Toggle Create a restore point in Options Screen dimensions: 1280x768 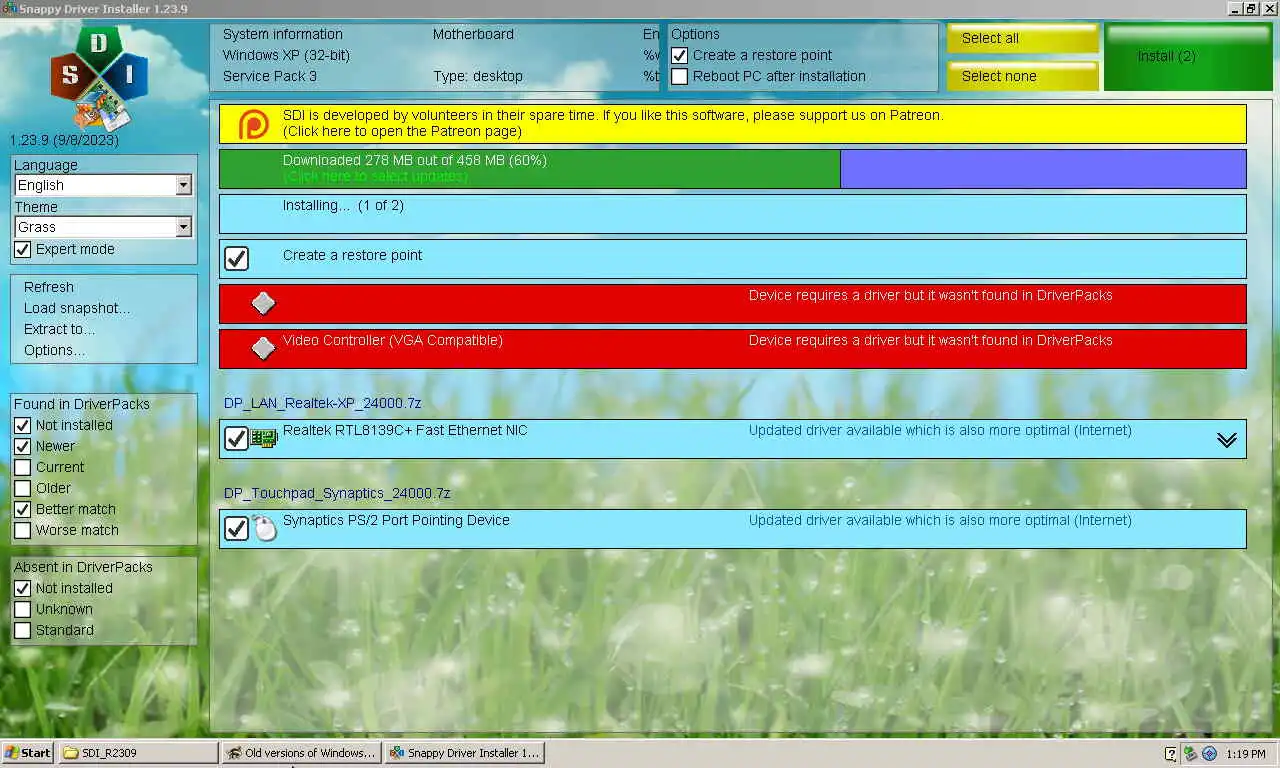pyautogui.click(x=680, y=56)
